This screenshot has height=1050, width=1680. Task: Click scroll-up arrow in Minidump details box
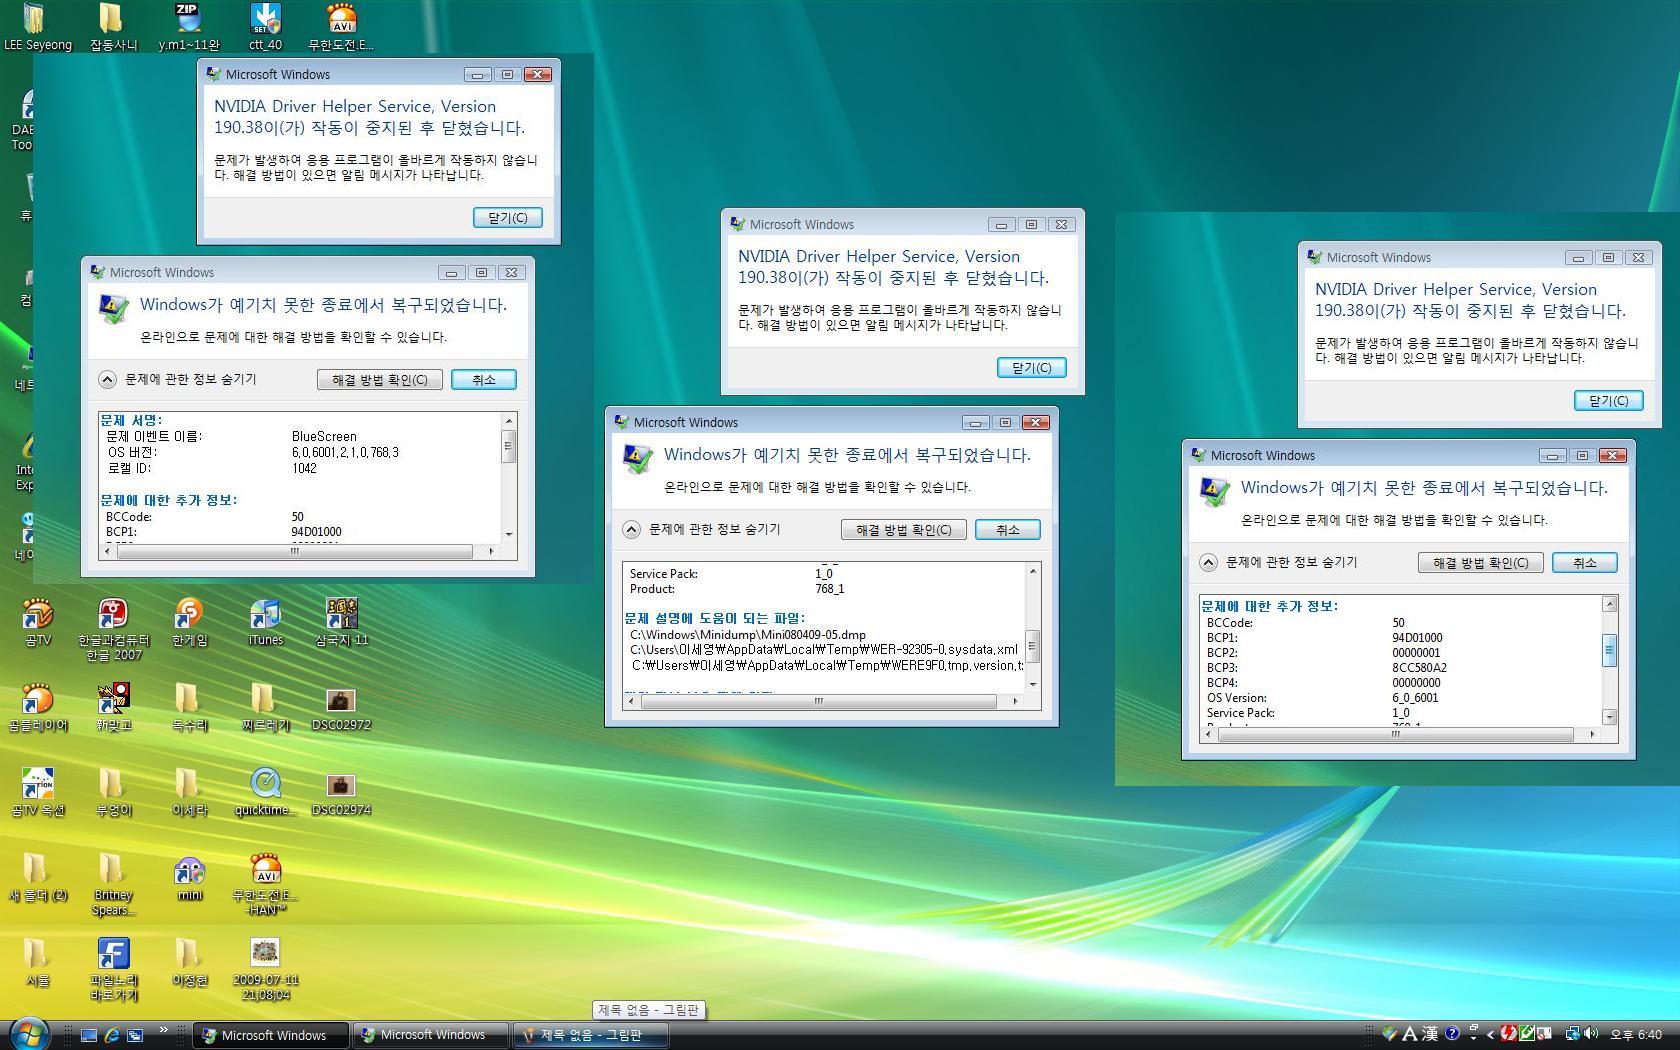point(1033,571)
